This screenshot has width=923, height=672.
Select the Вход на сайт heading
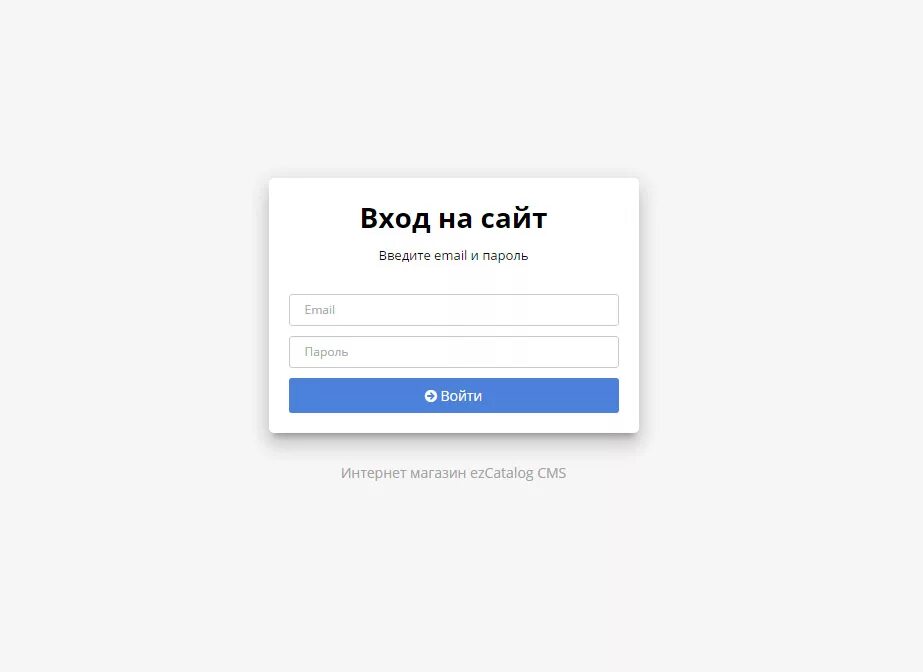coord(453,218)
